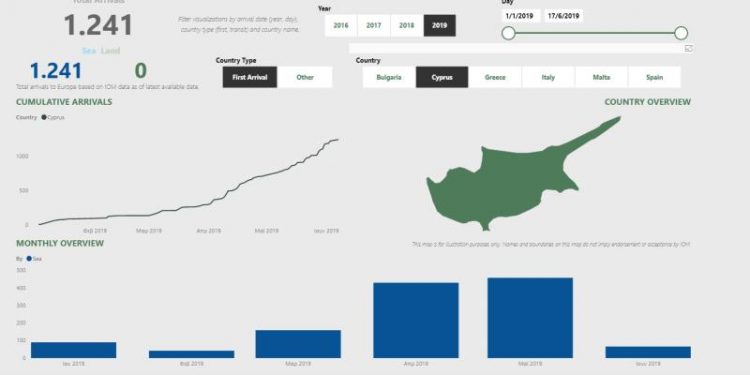
Task: Select the 2018 year filter
Action: (407, 26)
